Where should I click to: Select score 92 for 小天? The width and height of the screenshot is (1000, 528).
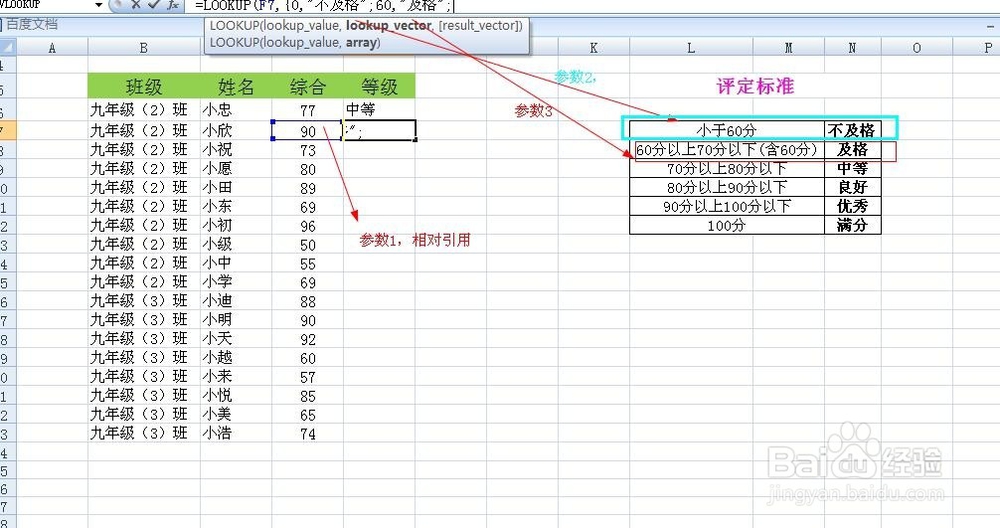pos(307,339)
